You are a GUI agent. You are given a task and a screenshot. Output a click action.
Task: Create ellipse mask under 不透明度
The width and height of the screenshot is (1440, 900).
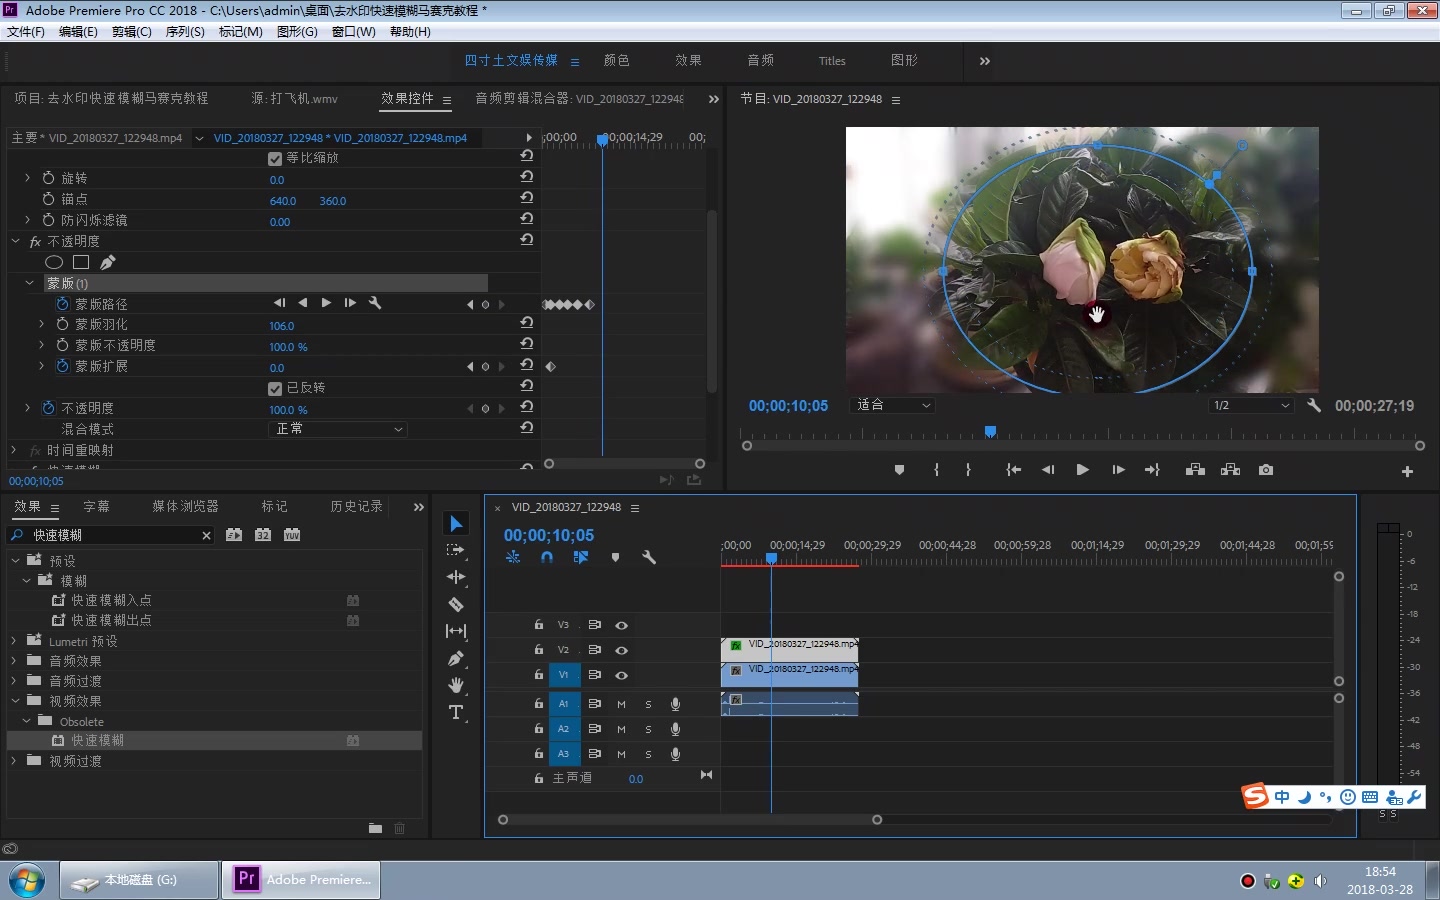coord(54,262)
